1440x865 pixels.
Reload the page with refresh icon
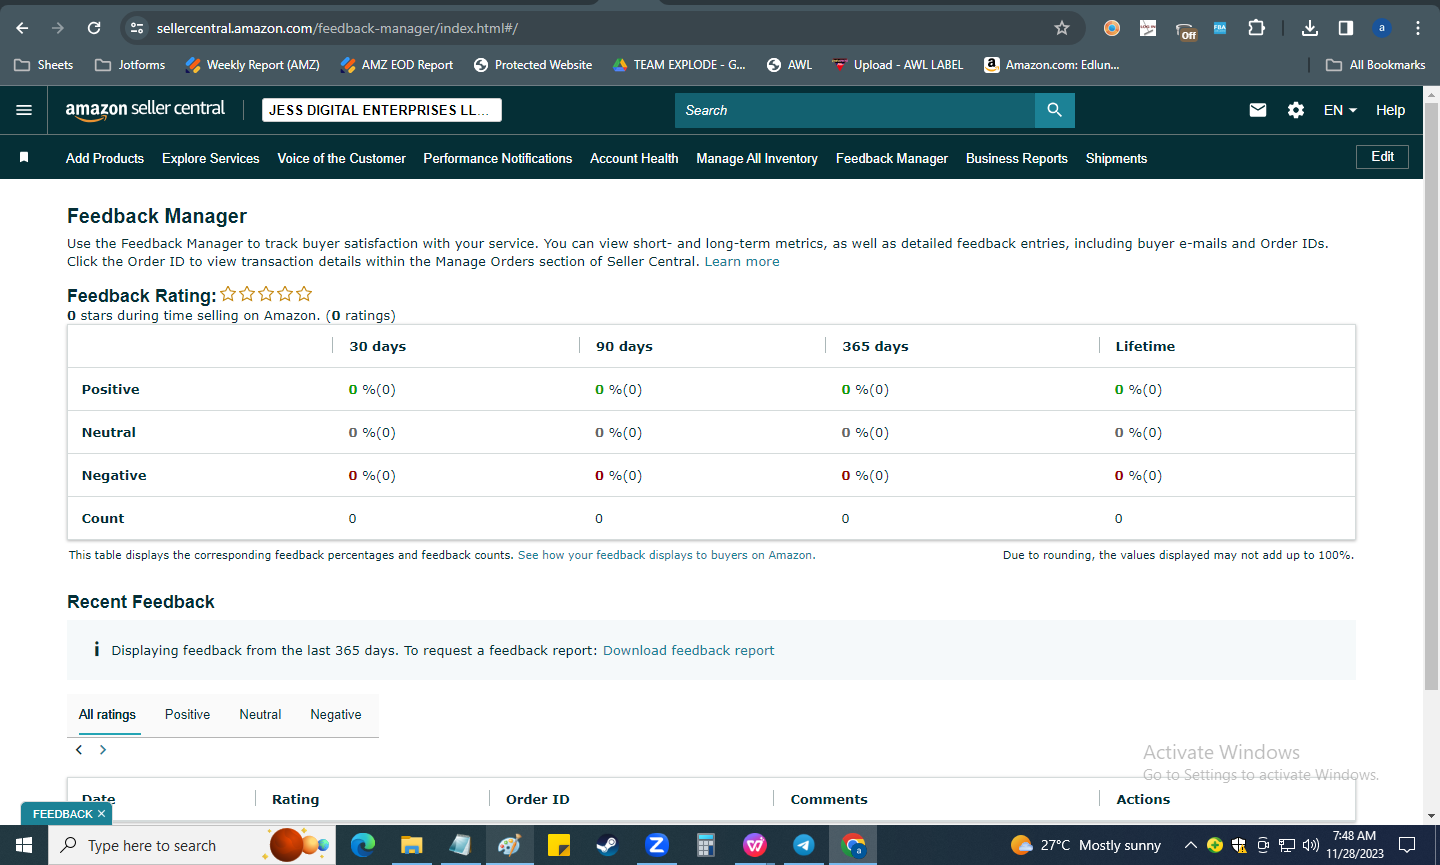(x=94, y=28)
